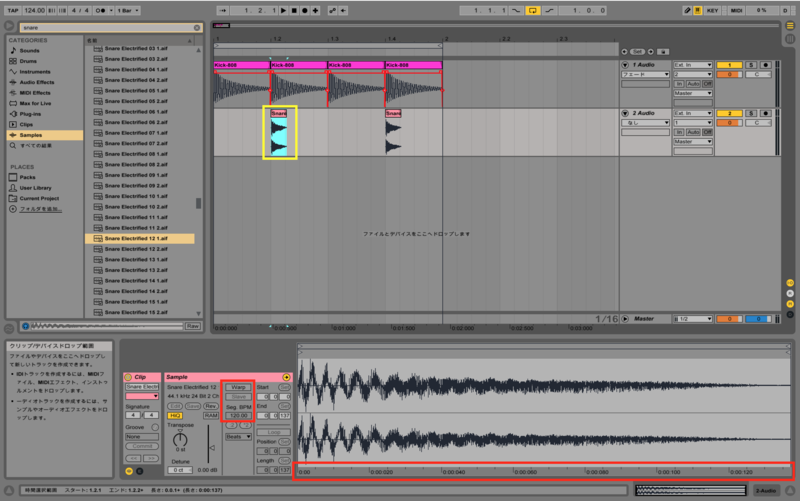Click the Re-enable Automation arrow icon
The height and width of the screenshot is (501, 800).
click(x=344, y=10)
